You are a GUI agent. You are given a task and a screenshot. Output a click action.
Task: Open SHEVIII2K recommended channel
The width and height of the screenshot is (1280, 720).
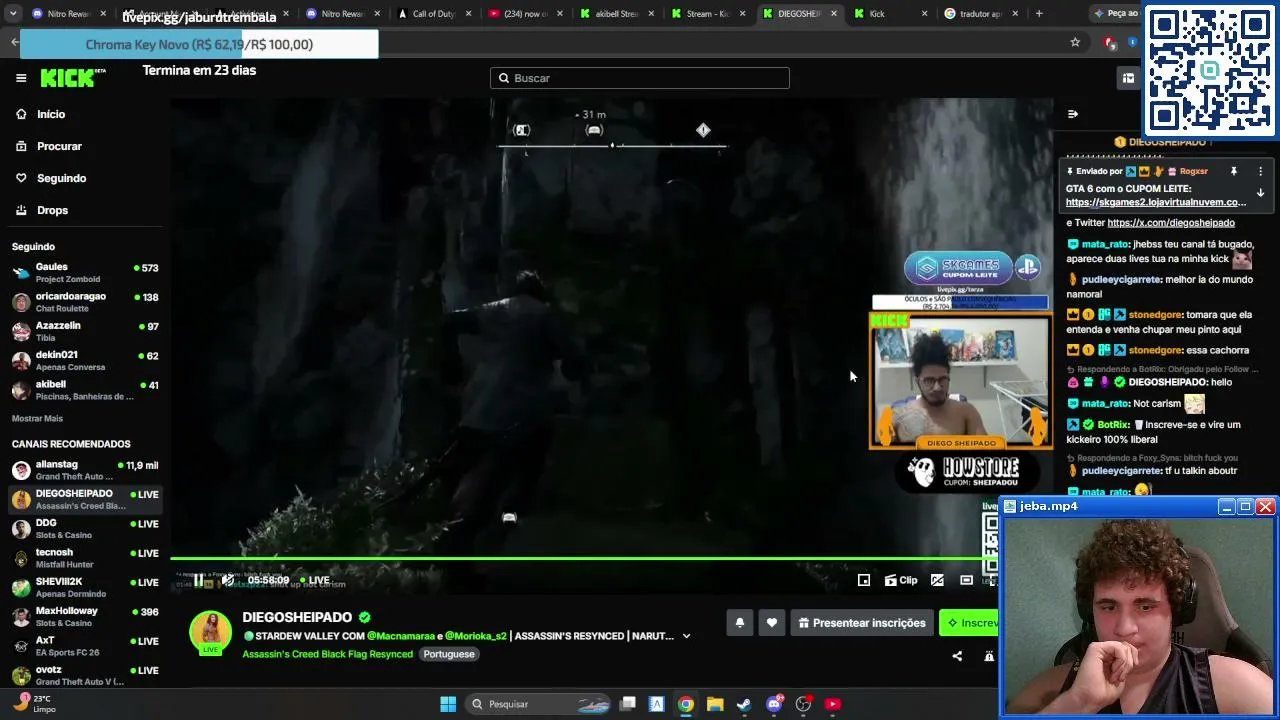pos(85,587)
